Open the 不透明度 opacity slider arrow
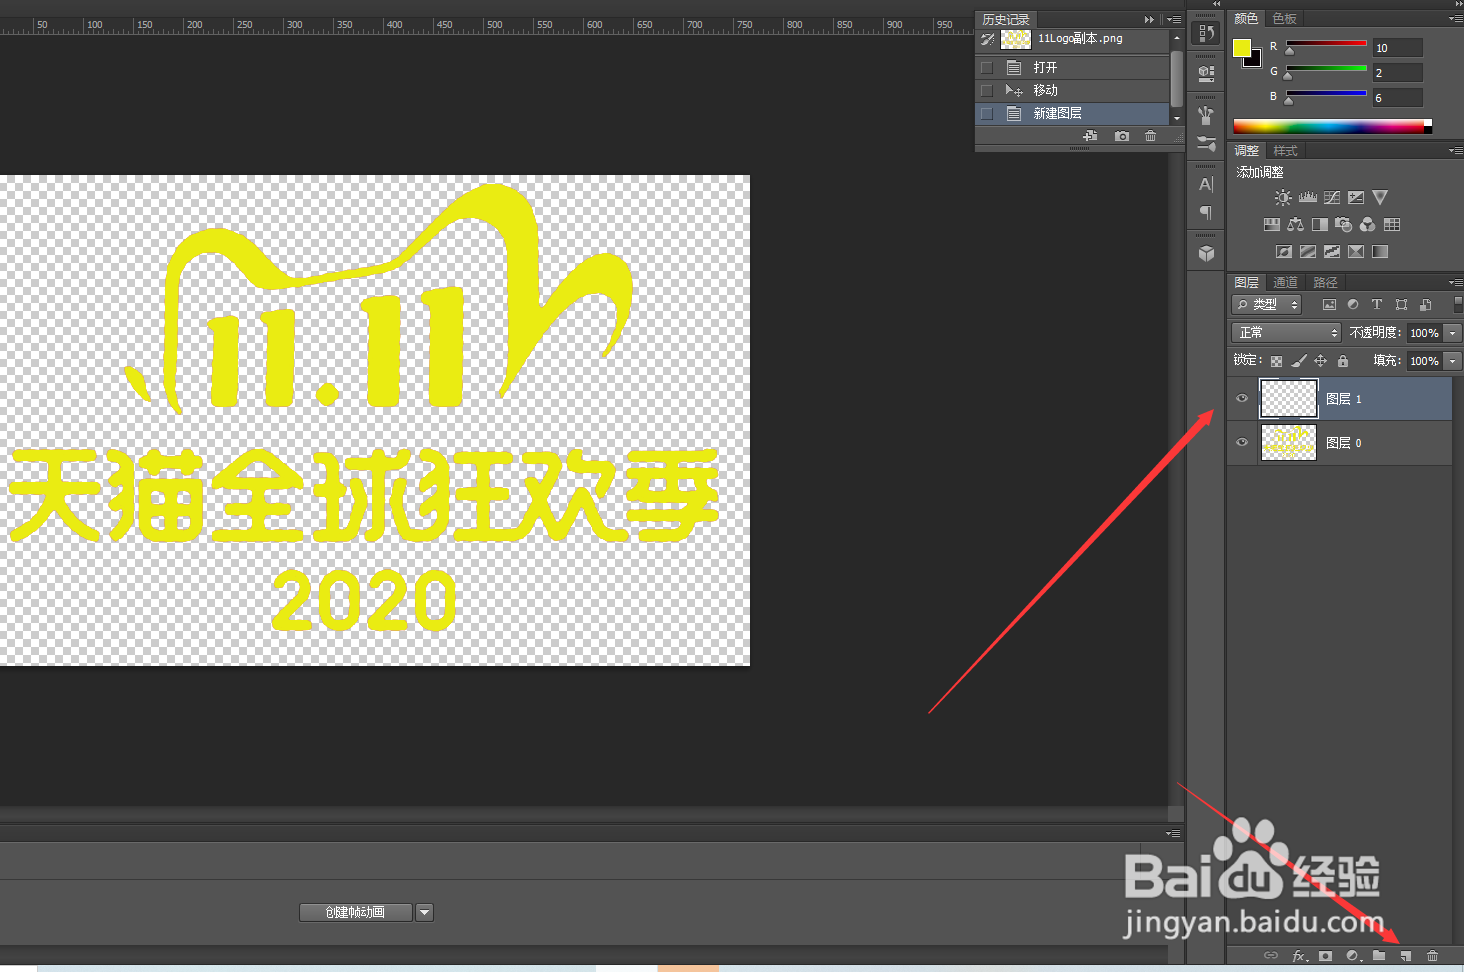Image resolution: width=1464 pixels, height=972 pixels. pos(1453,333)
